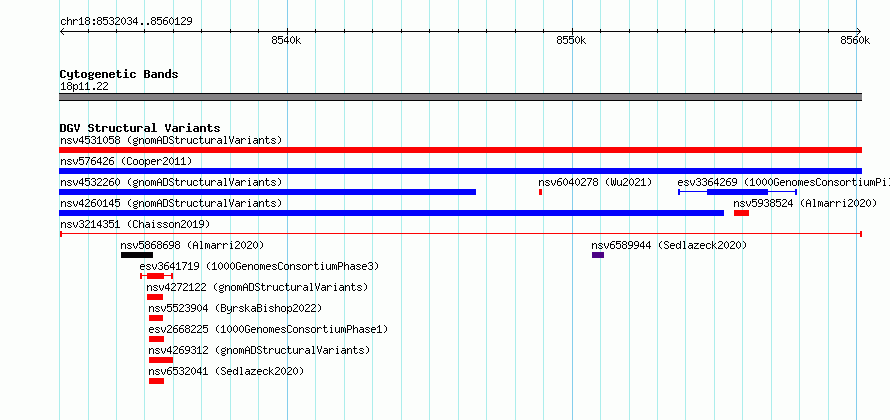Click the black nsv5868698 variant bar

(137, 255)
